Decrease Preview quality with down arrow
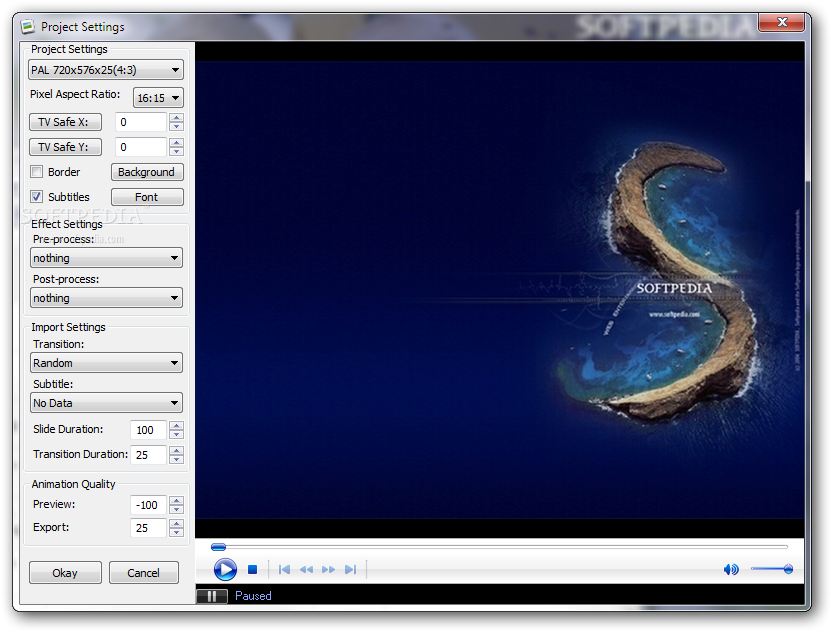 point(177,509)
